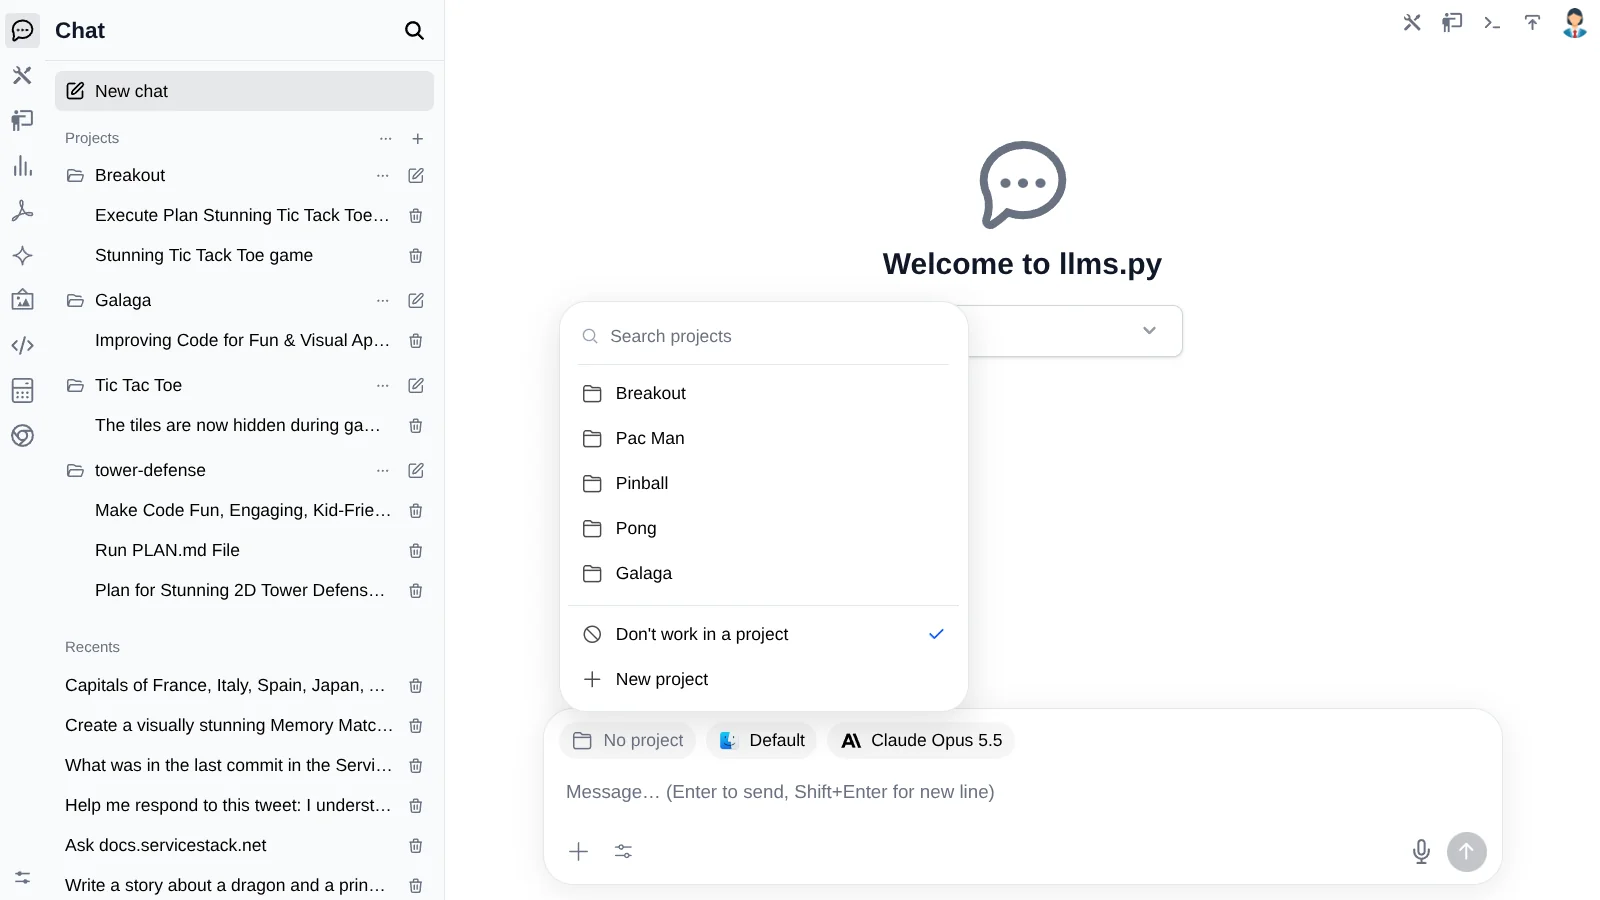Viewport: 1600px width, 900px height.
Task: Click New project in dropdown
Action: 764,679
